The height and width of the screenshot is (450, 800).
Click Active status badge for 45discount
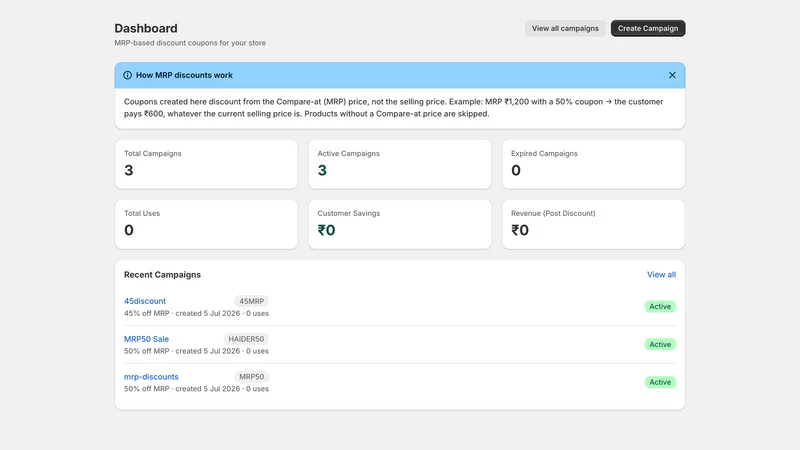pyautogui.click(x=660, y=307)
